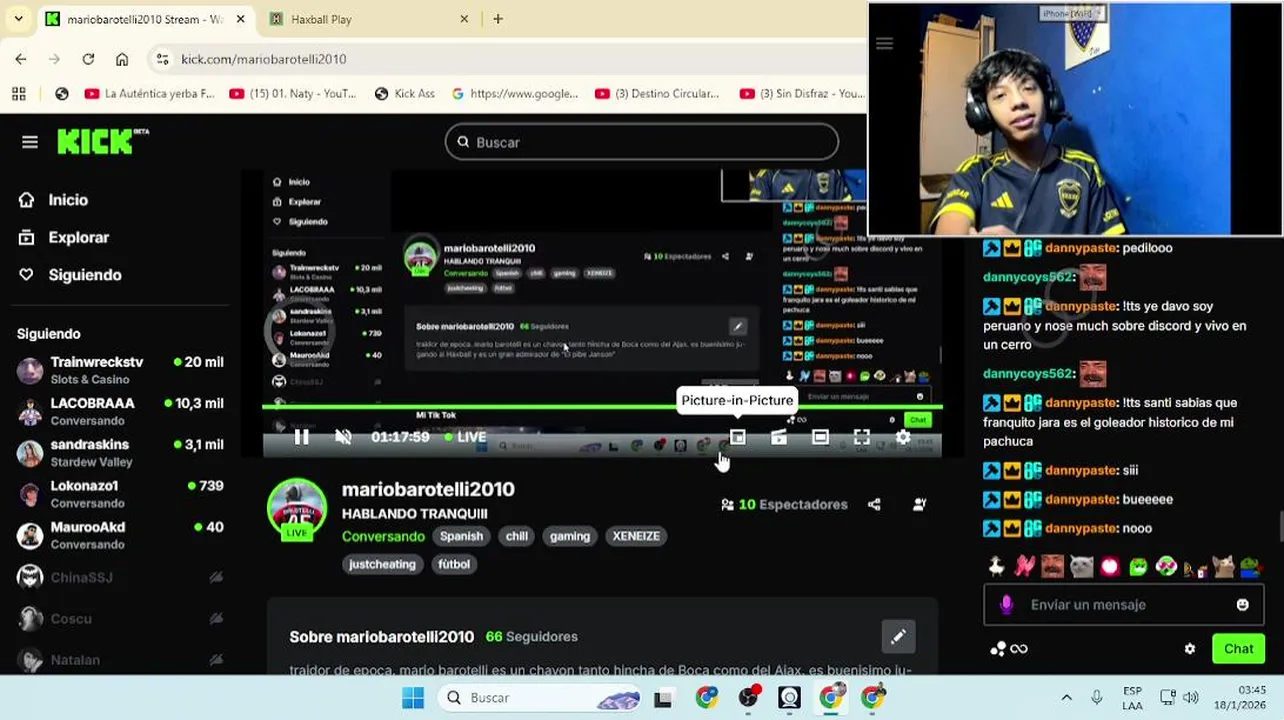Select the open-mouth cat emote
Viewport: 1284px width, 720px height.
[1224, 566]
